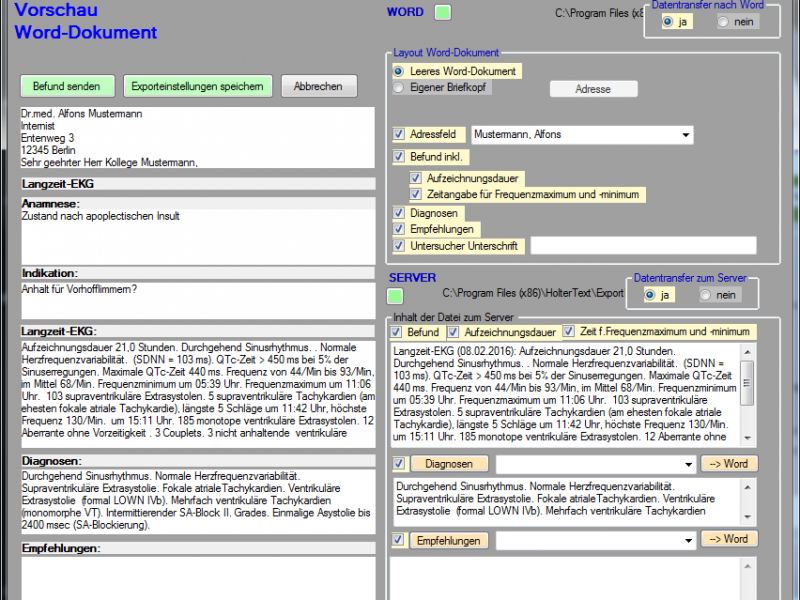Viewport: 800px width, 600px height.
Task: Click the server Diagnosen button
Action: point(449,464)
